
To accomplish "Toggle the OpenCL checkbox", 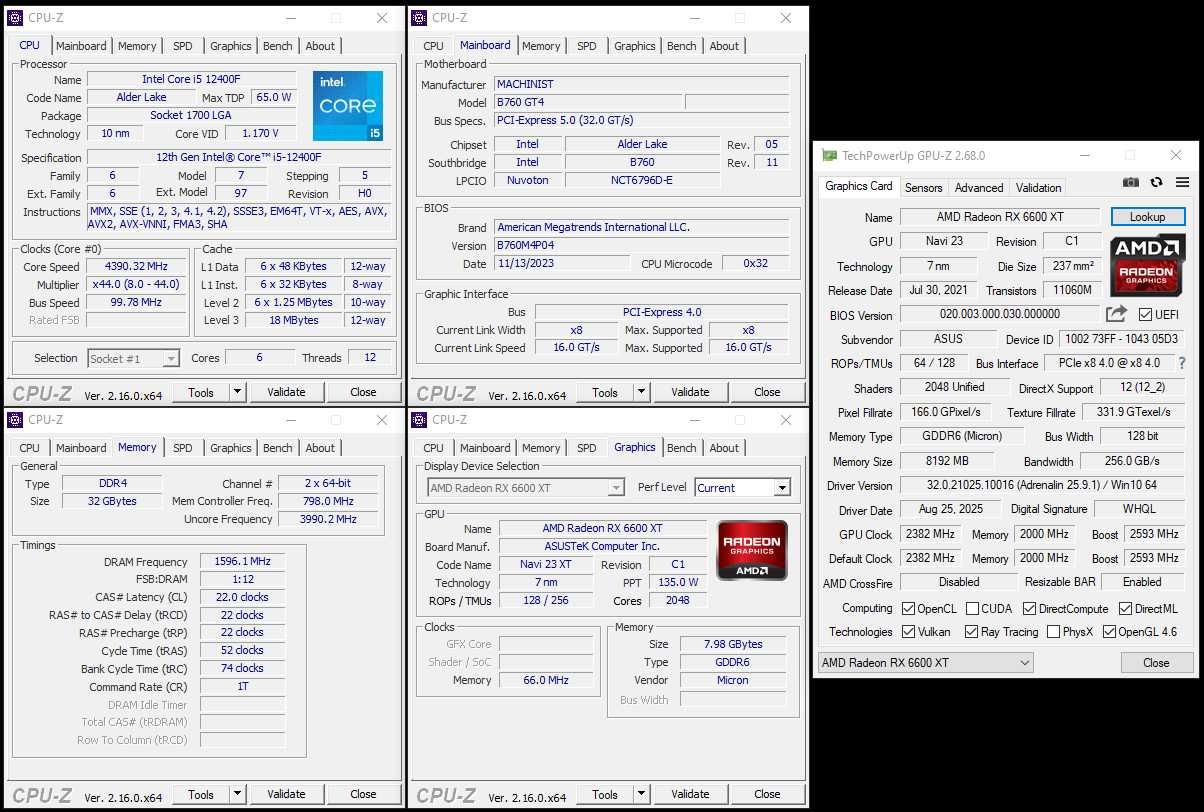I will pos(908,608).
